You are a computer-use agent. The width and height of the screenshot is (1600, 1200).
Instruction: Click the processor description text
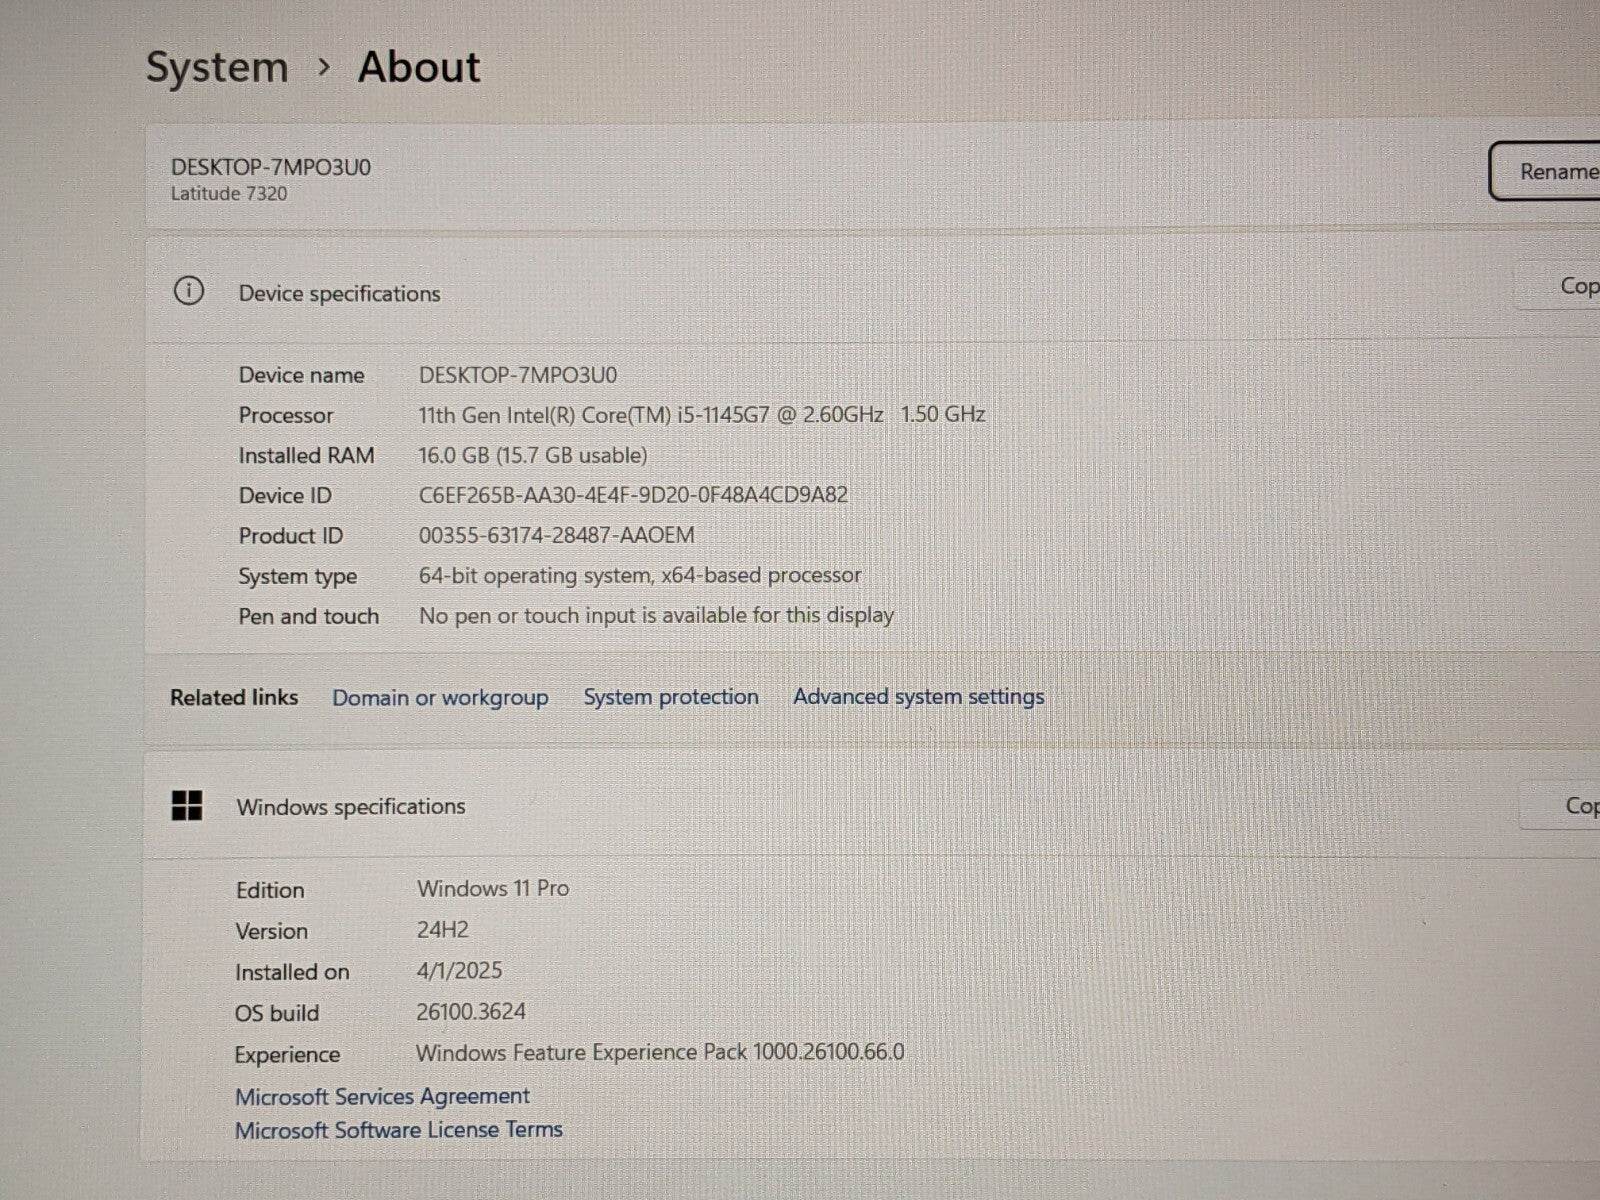(701, 414)
